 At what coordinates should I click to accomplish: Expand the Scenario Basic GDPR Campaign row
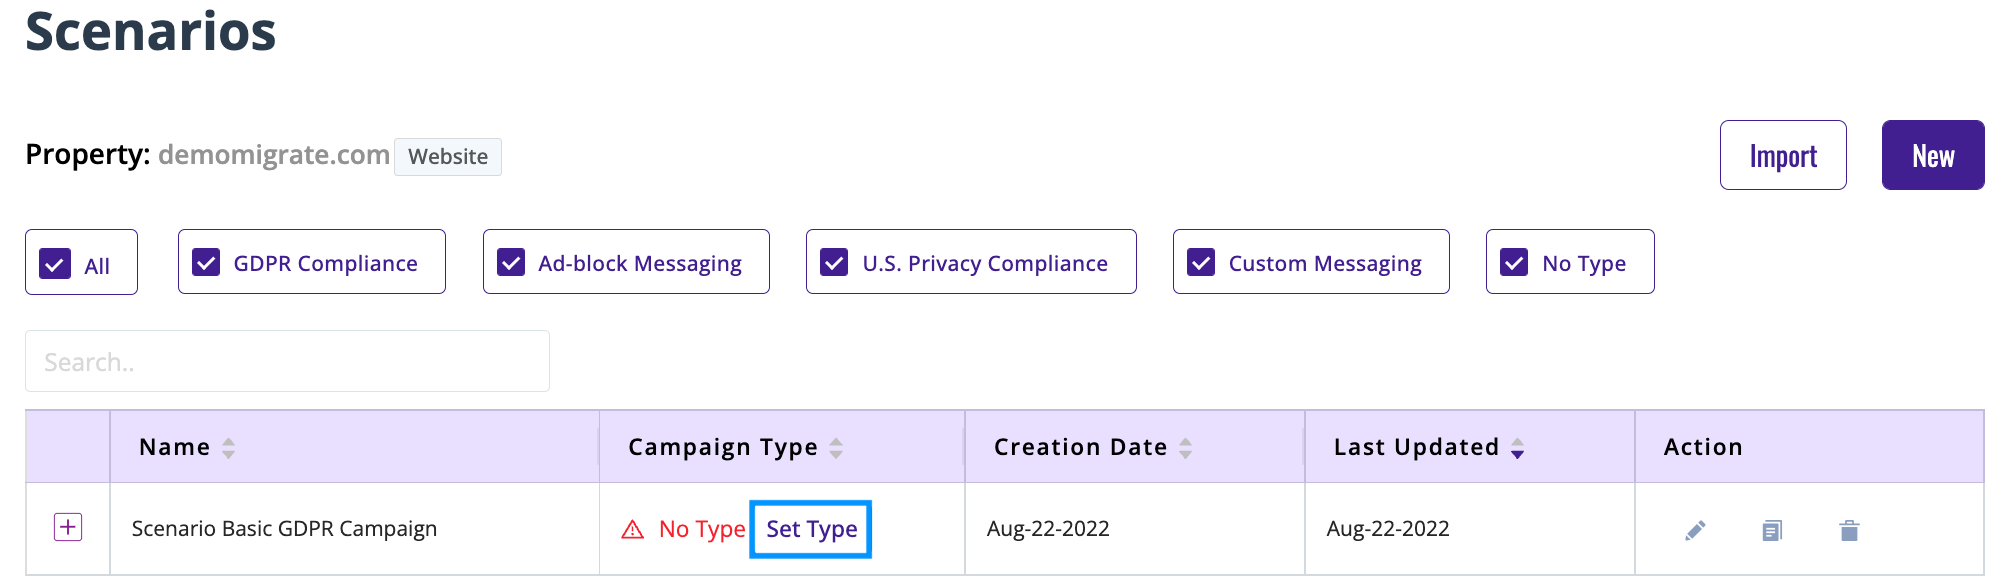[68, 527]
